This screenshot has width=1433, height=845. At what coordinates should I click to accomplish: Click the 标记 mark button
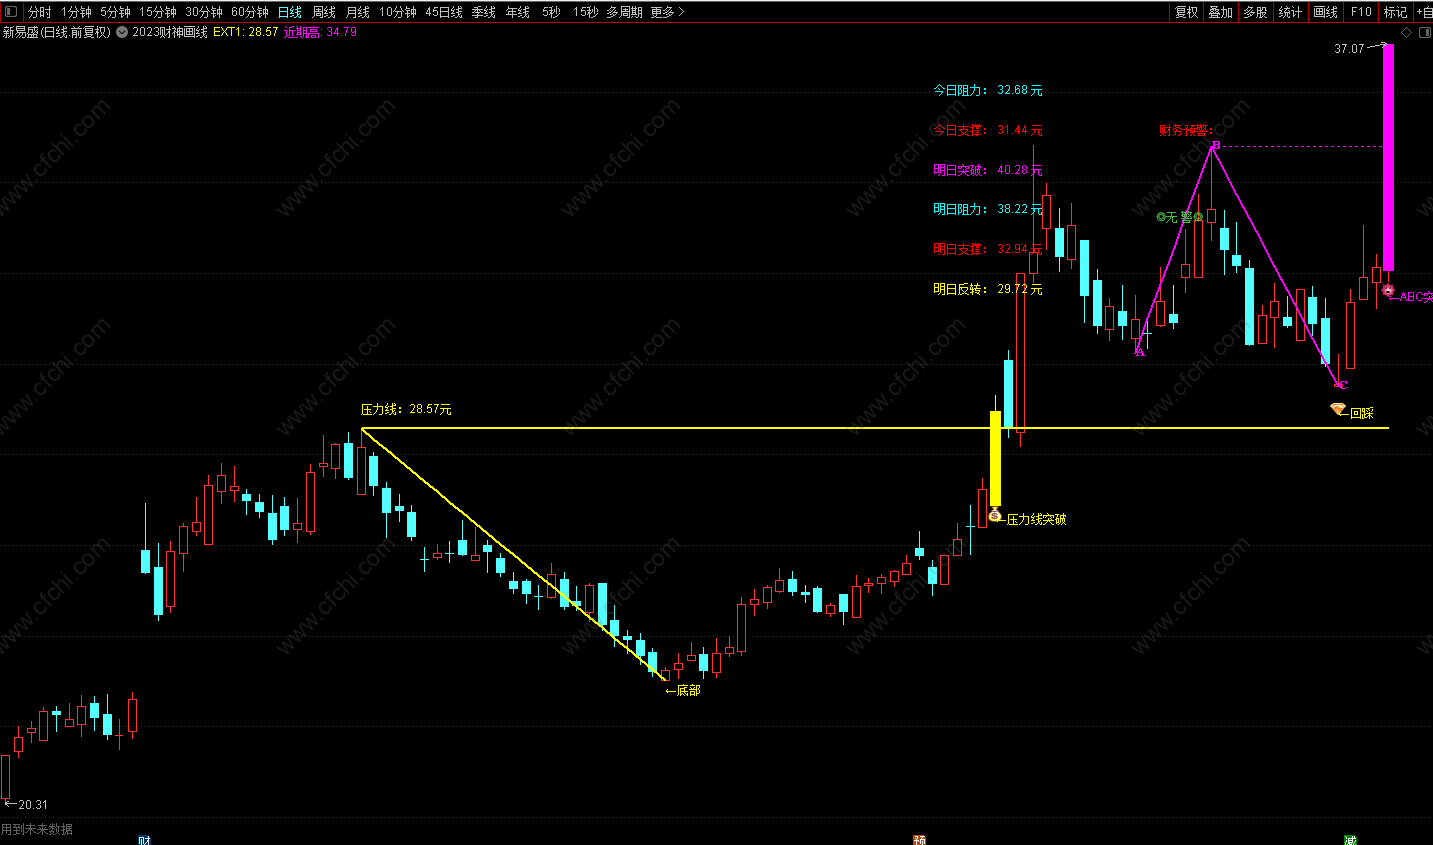tap(1396, 12)
